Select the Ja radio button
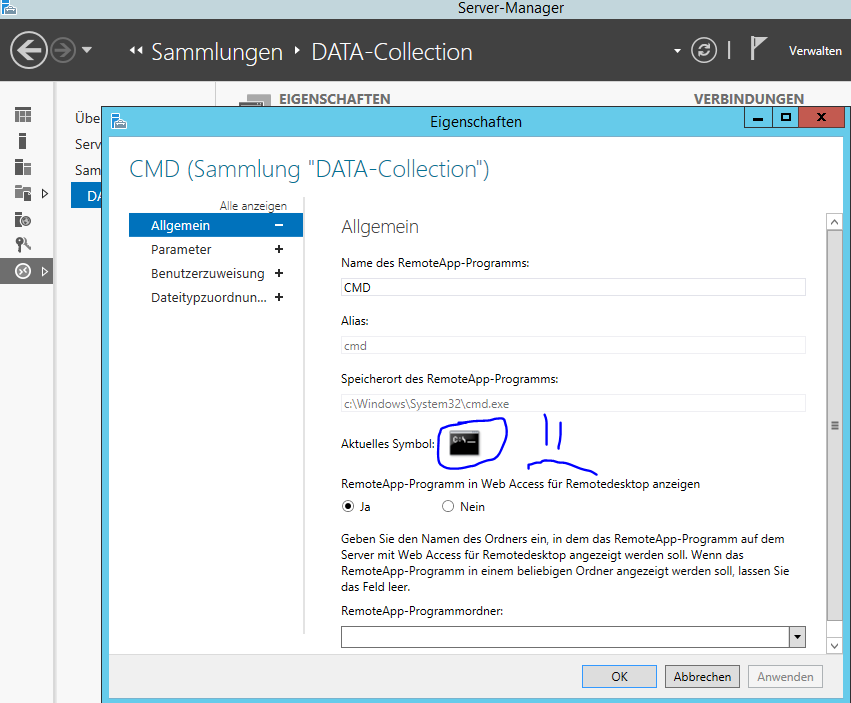This screenshot has height=703, width=851. click(x=348, y=506)
